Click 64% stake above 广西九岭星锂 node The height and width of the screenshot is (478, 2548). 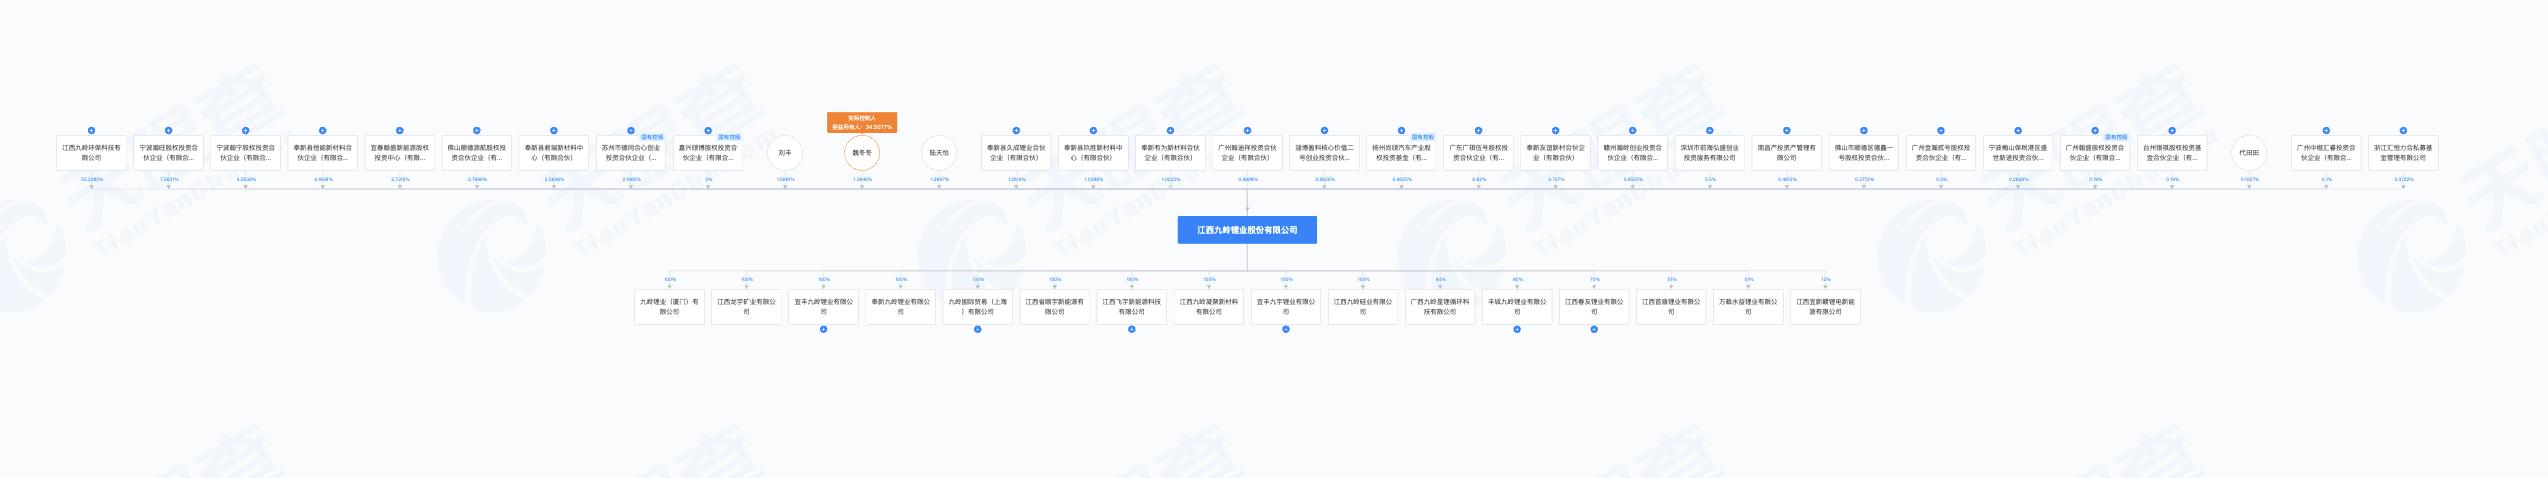(1440, 280)
